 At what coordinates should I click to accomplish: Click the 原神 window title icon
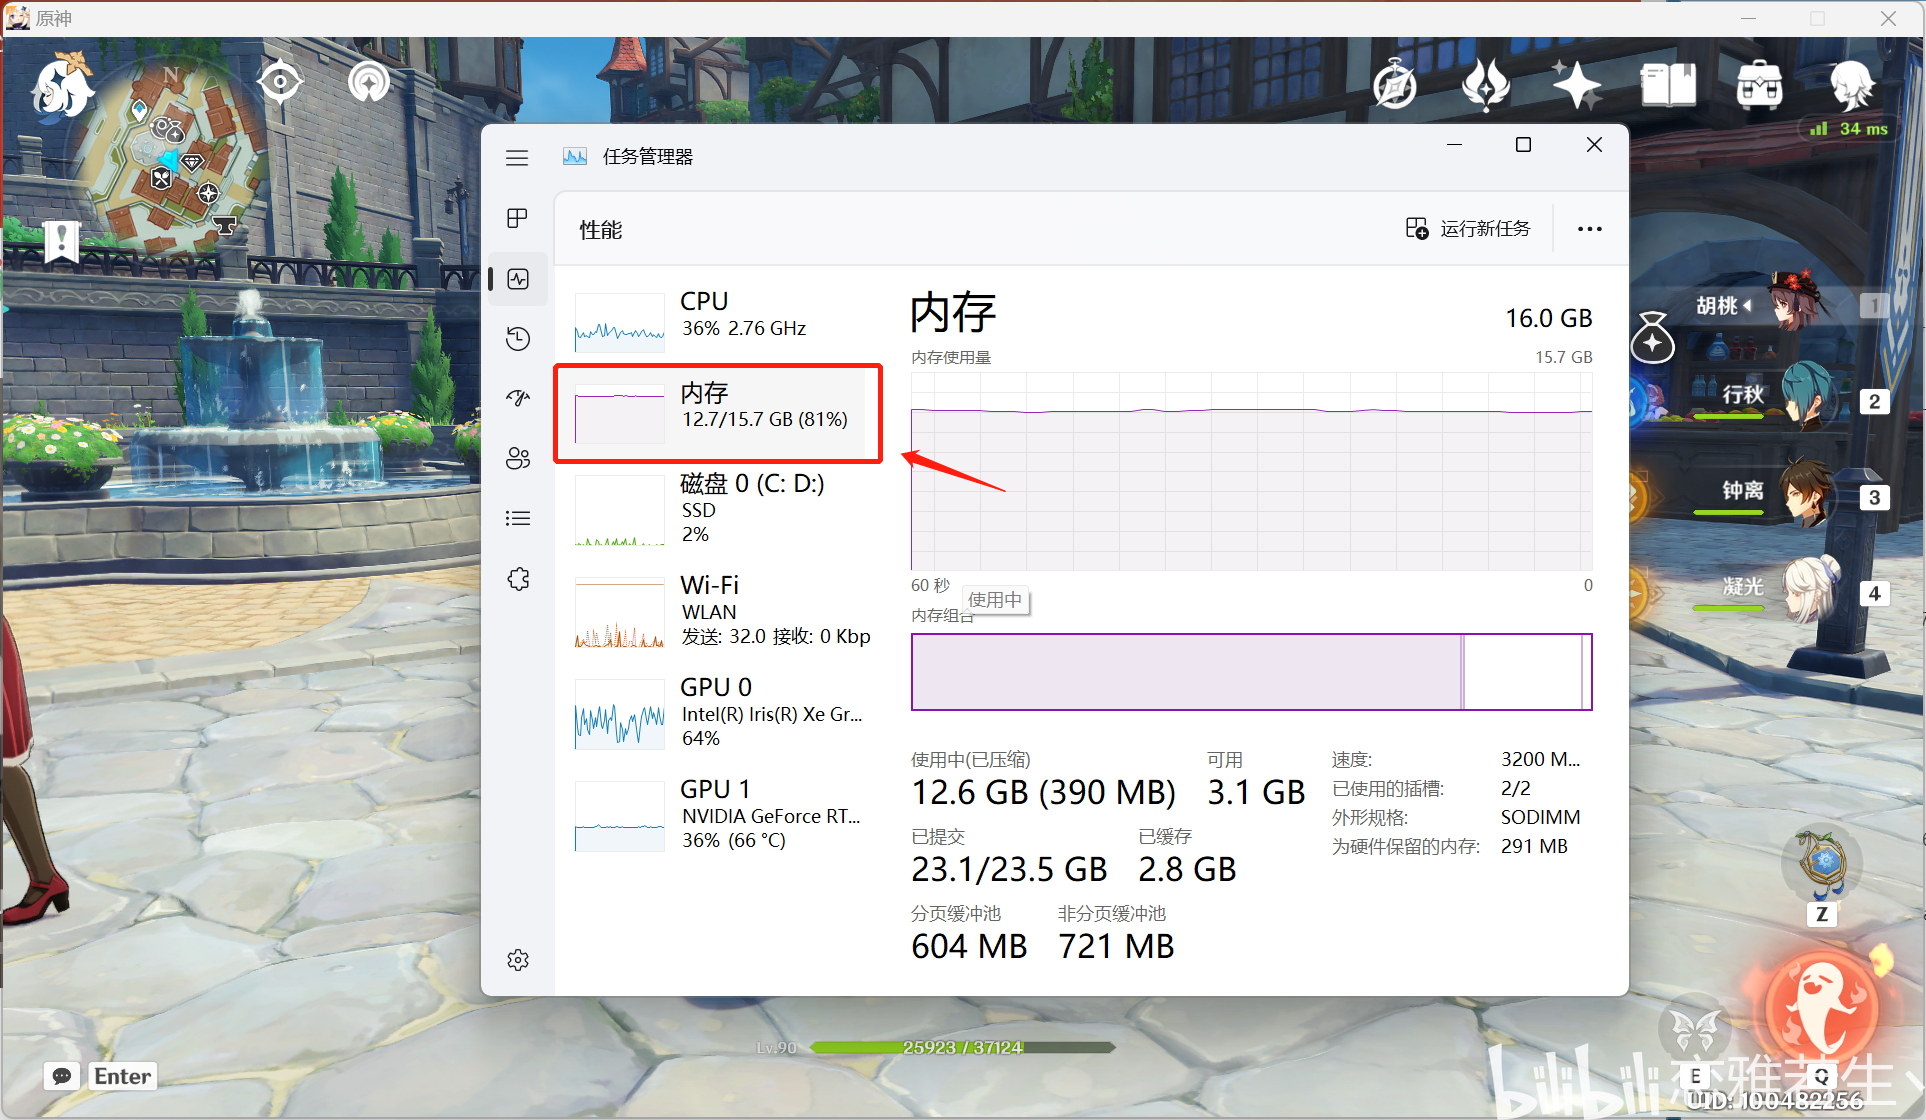click(18, 18)
